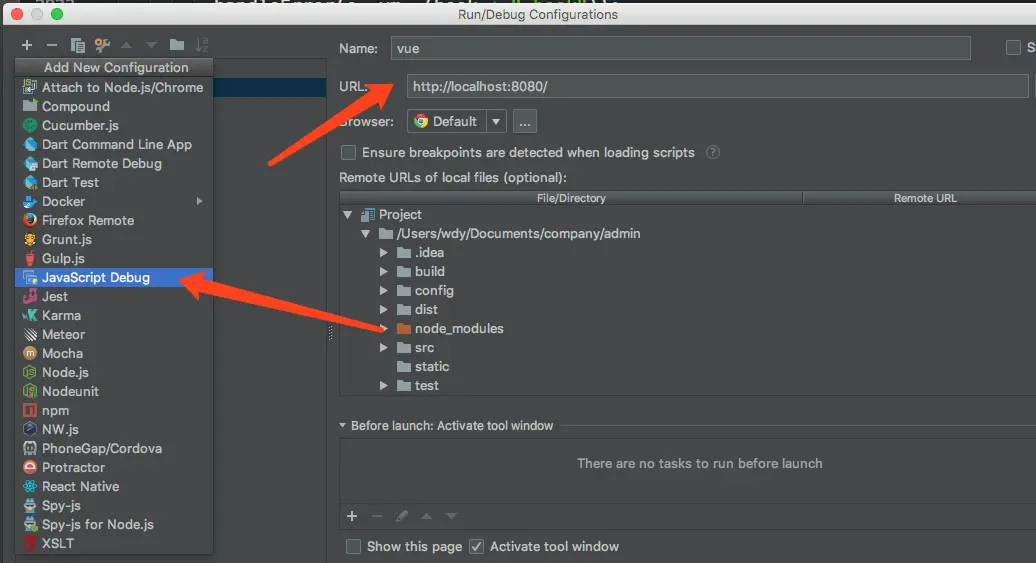Screen dimensions: 1036x563
Task: Click the npm icon entry
Action: (x=30, y=410)
